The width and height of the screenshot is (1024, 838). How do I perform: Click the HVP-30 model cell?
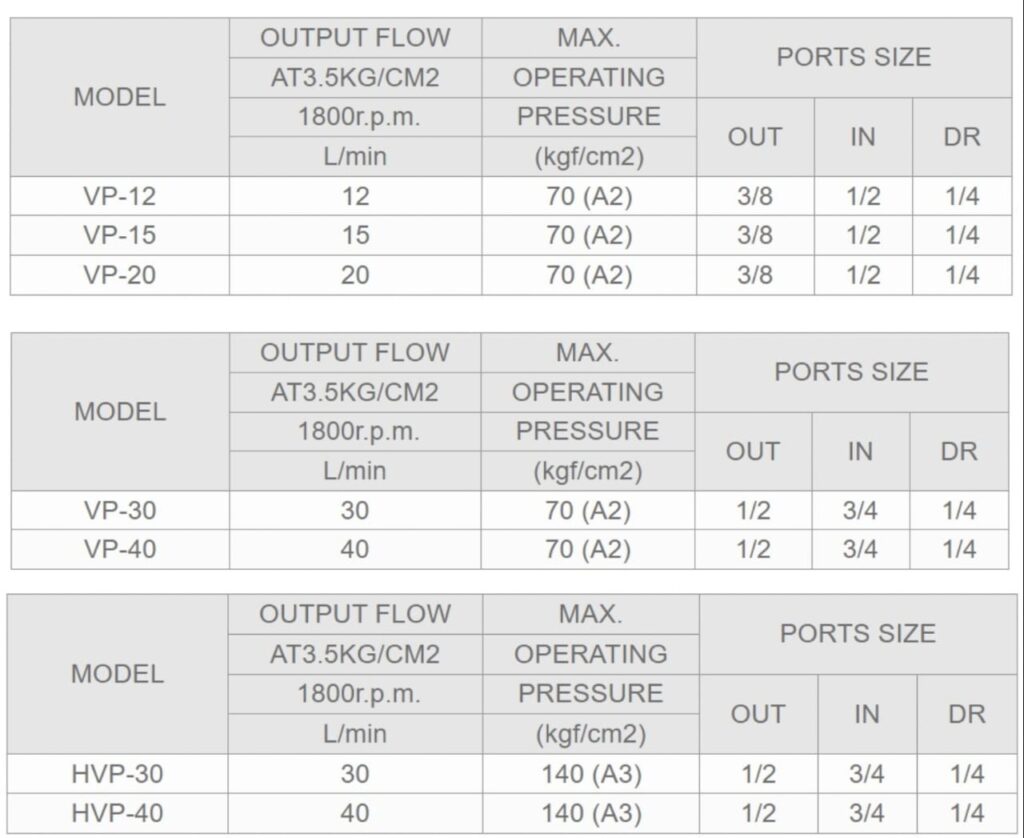tap(118, 774)
